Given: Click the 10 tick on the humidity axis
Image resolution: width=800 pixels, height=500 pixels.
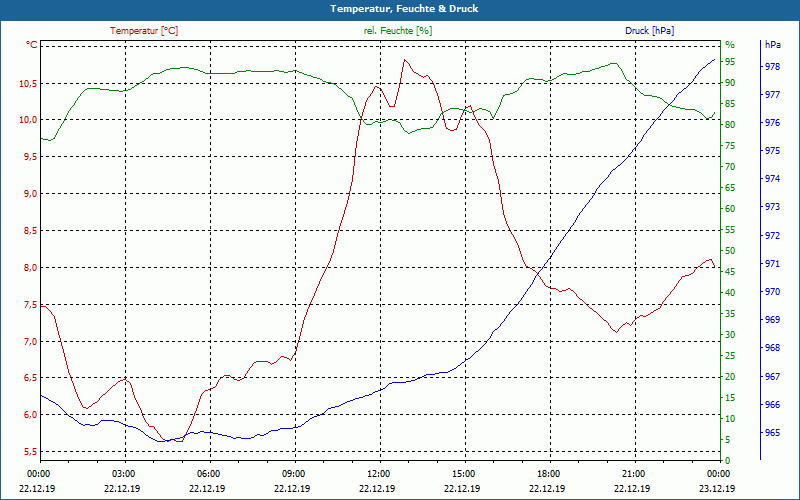Looking at the screenshot, I should coord(730,418).
